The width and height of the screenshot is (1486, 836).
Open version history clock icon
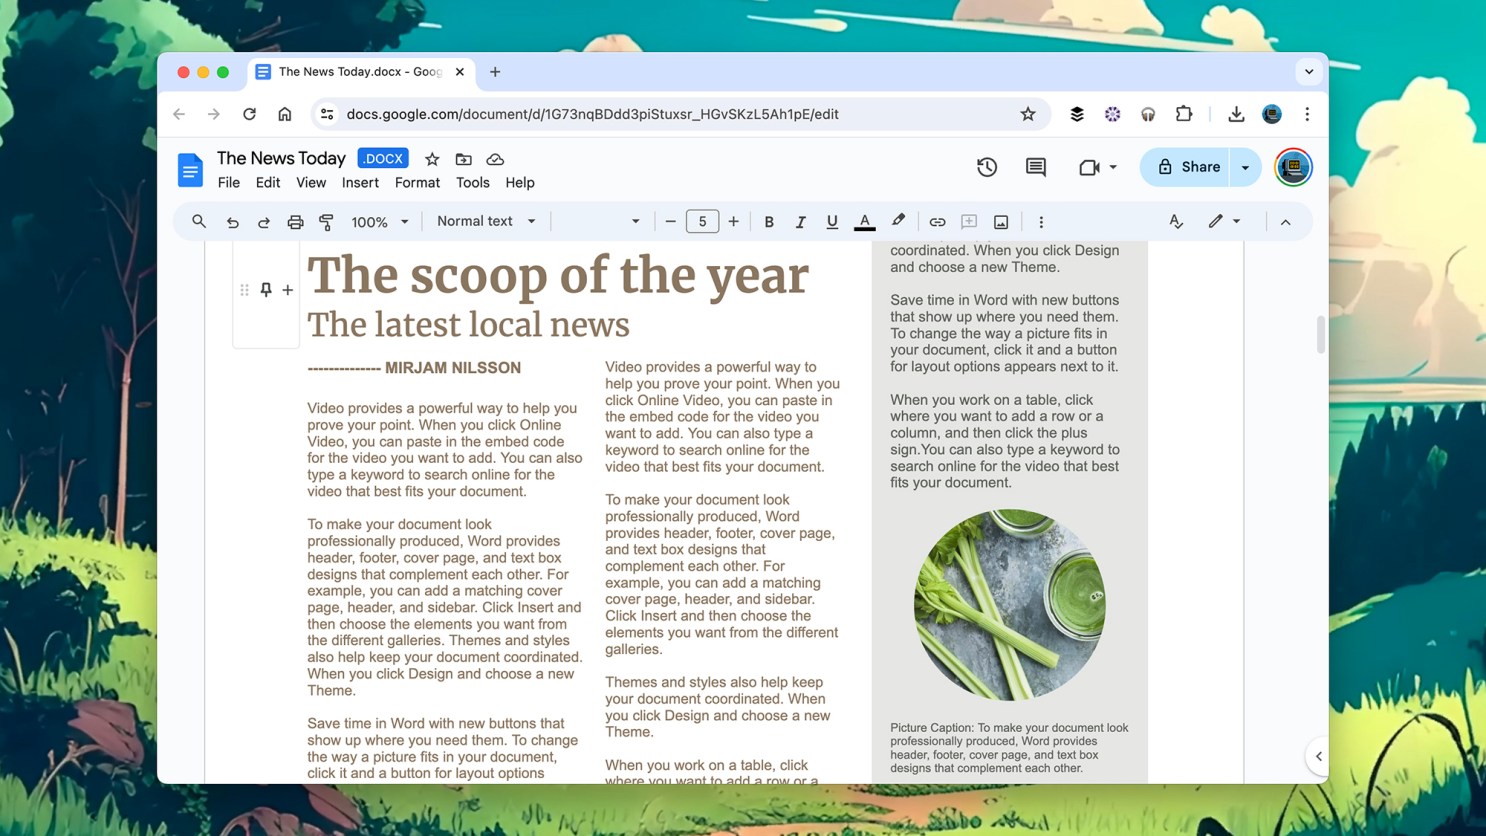pyautogui.click(x=986, y=167)
